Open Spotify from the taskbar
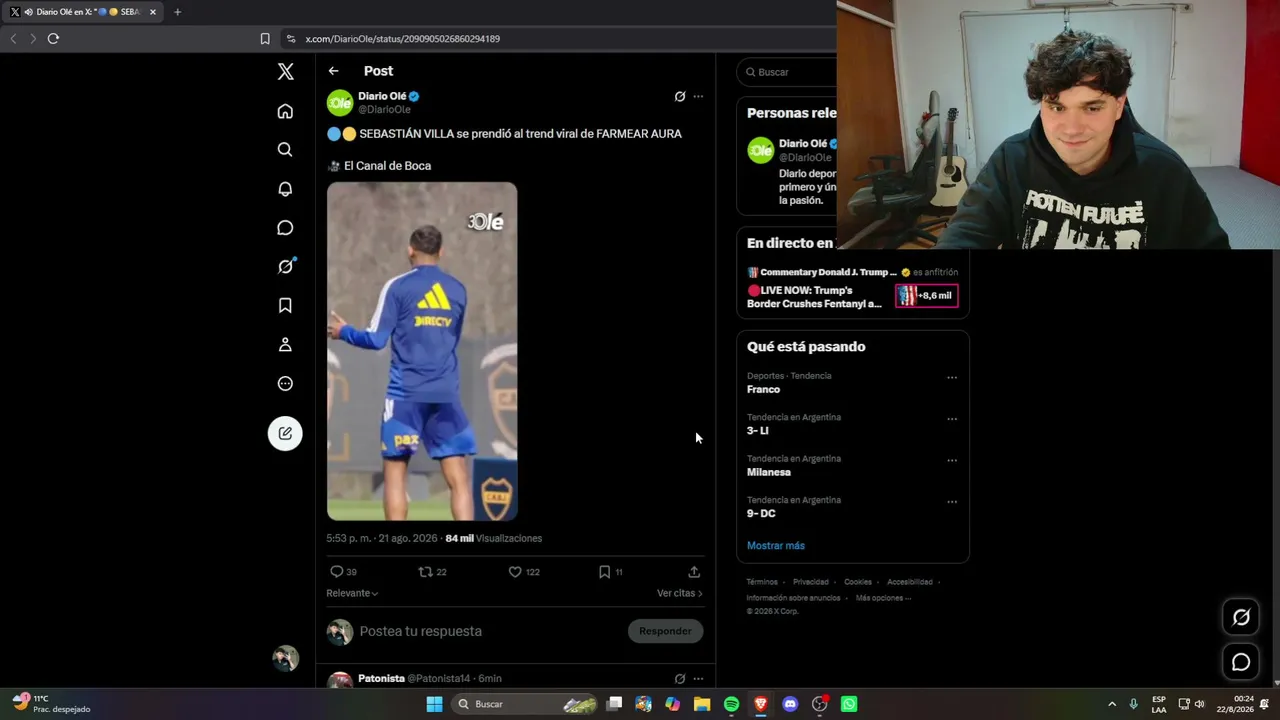The width and height of the screenshot is (1280, 720). [731, 704]
